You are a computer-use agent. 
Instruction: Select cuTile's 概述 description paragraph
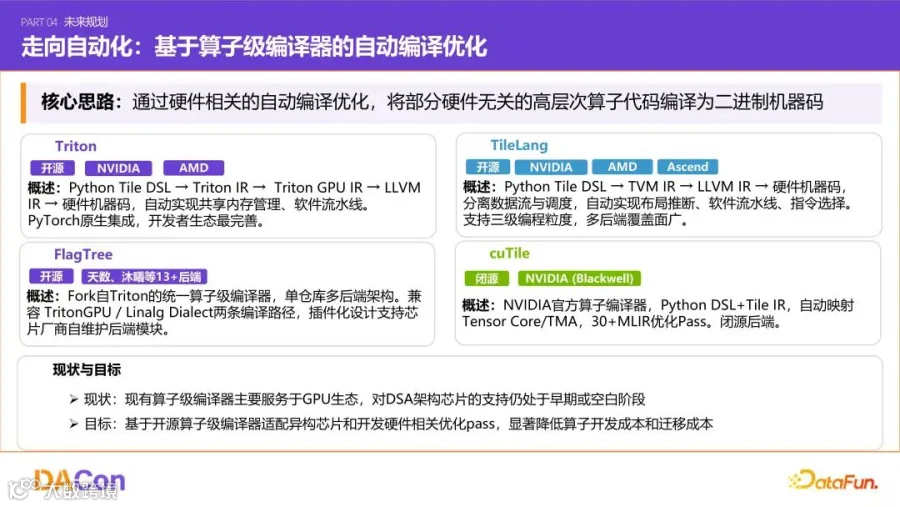pos(658,314)
